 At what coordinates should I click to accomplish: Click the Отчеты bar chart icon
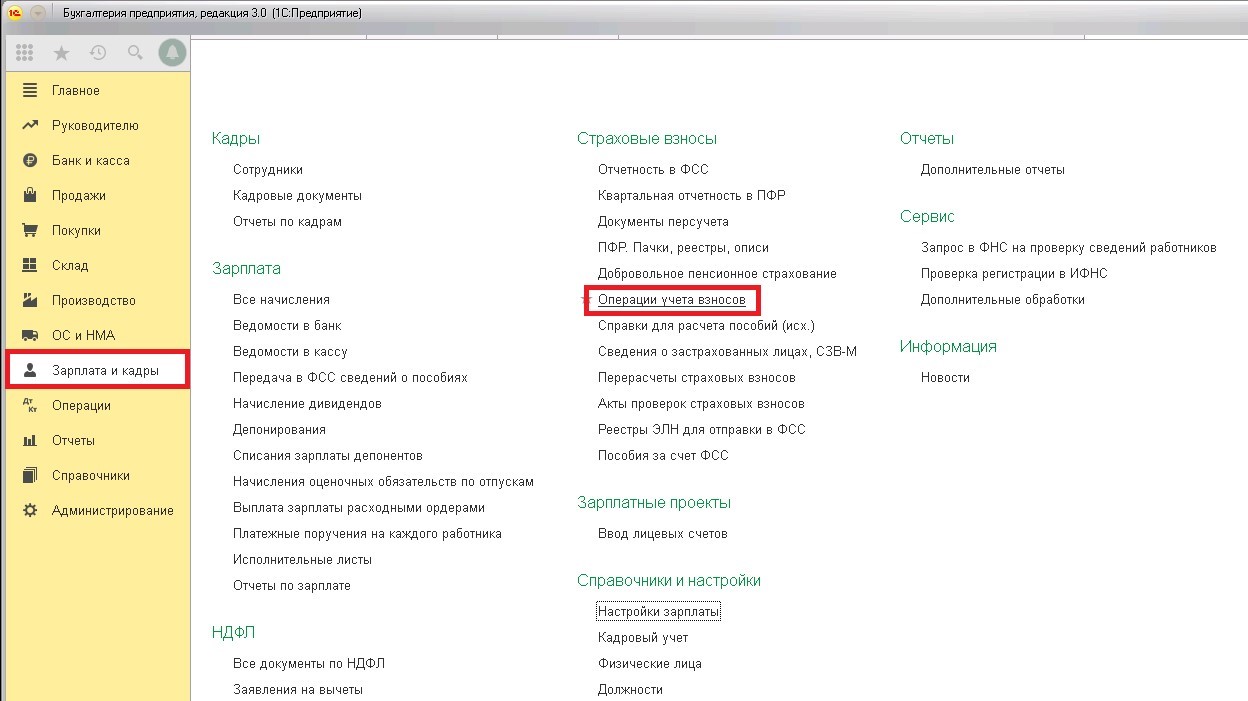(30, 441)
